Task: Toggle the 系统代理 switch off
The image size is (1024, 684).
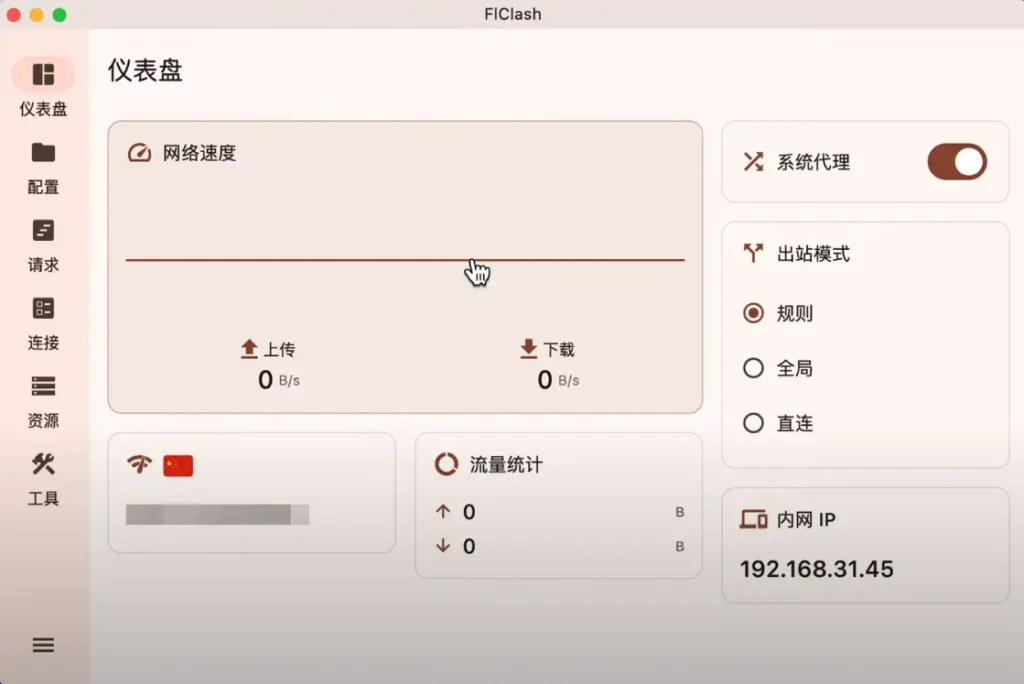Action: [957, 161]
